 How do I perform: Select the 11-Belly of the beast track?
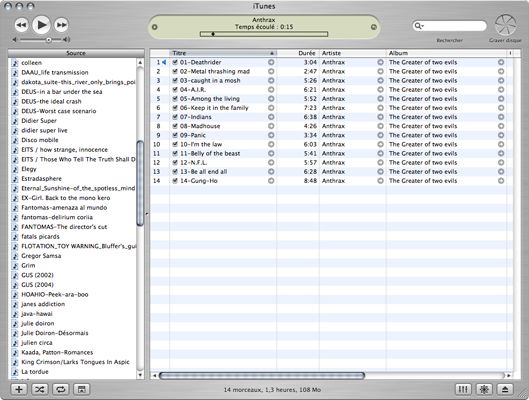331,153
